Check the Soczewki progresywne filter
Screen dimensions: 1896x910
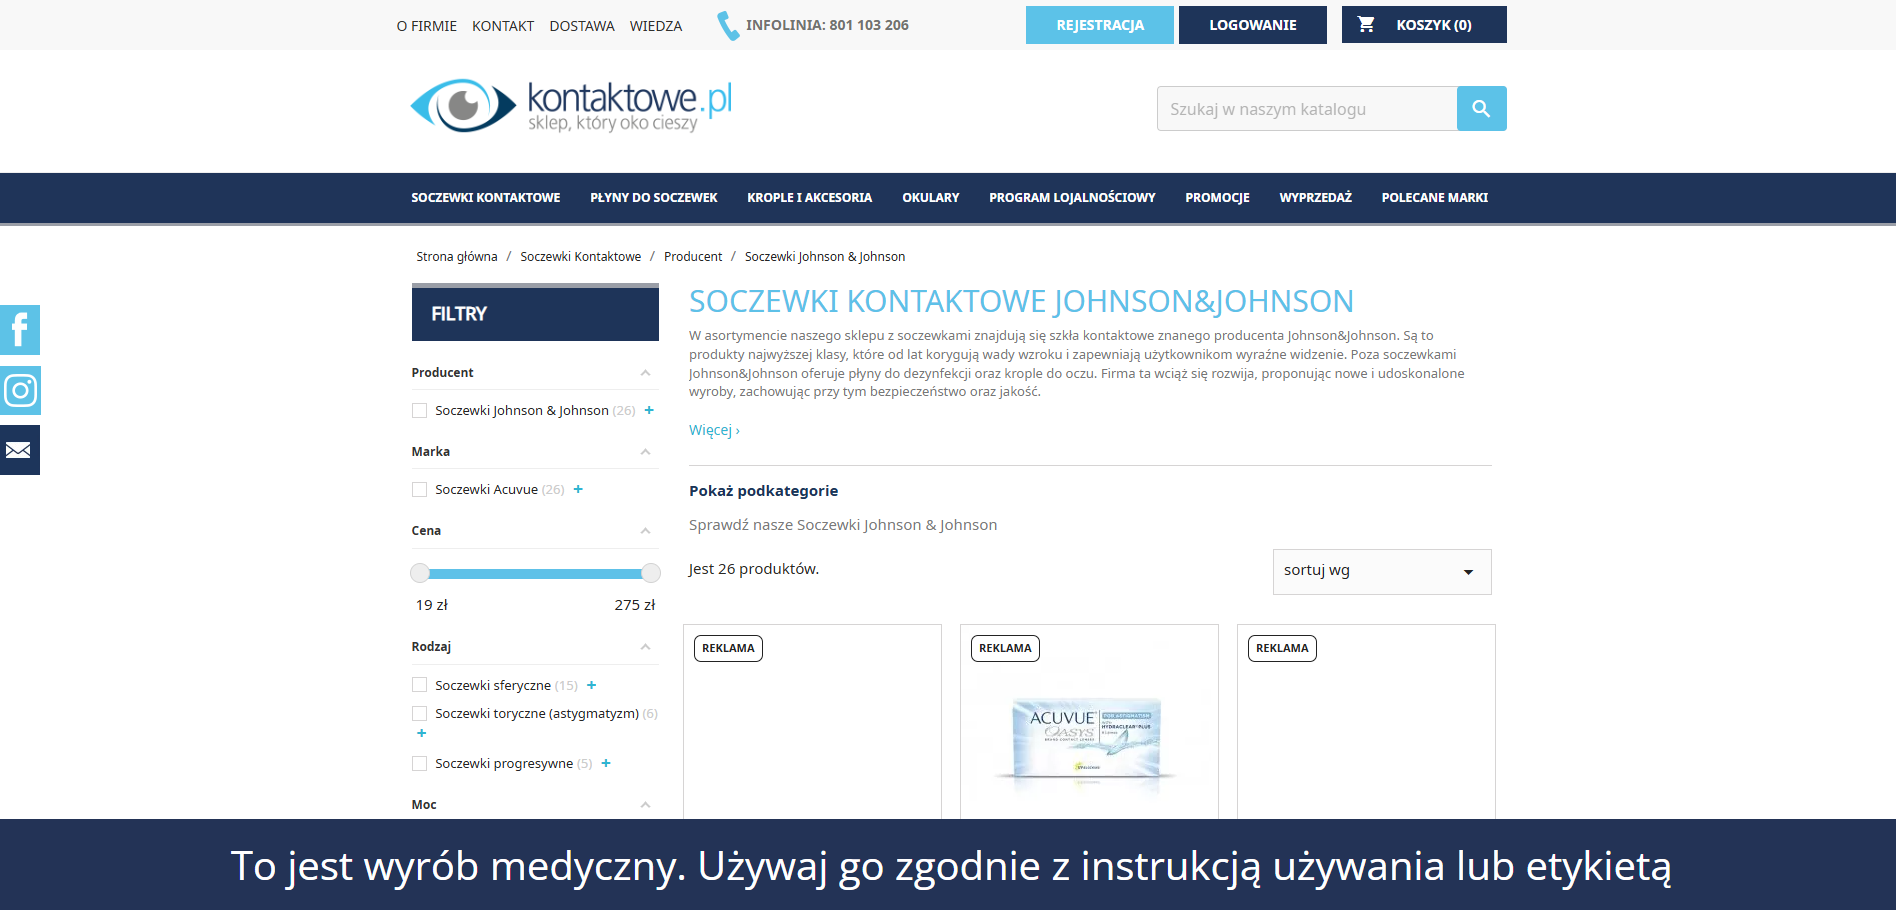[x=419, y=763]
